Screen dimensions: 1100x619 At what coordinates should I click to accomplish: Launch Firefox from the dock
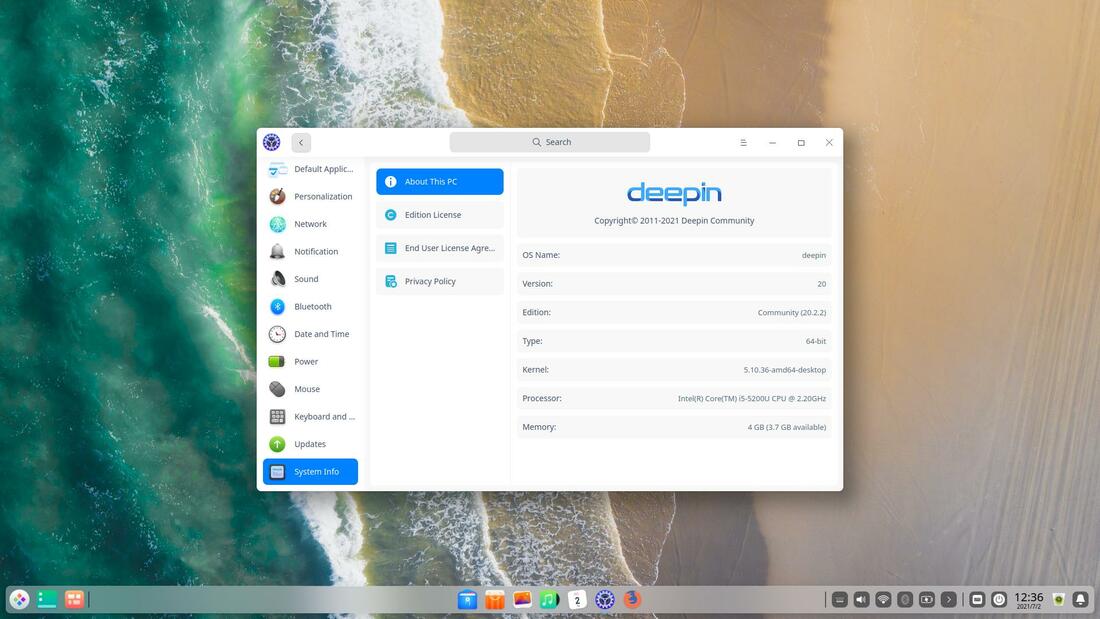click(x=632, y=600)
